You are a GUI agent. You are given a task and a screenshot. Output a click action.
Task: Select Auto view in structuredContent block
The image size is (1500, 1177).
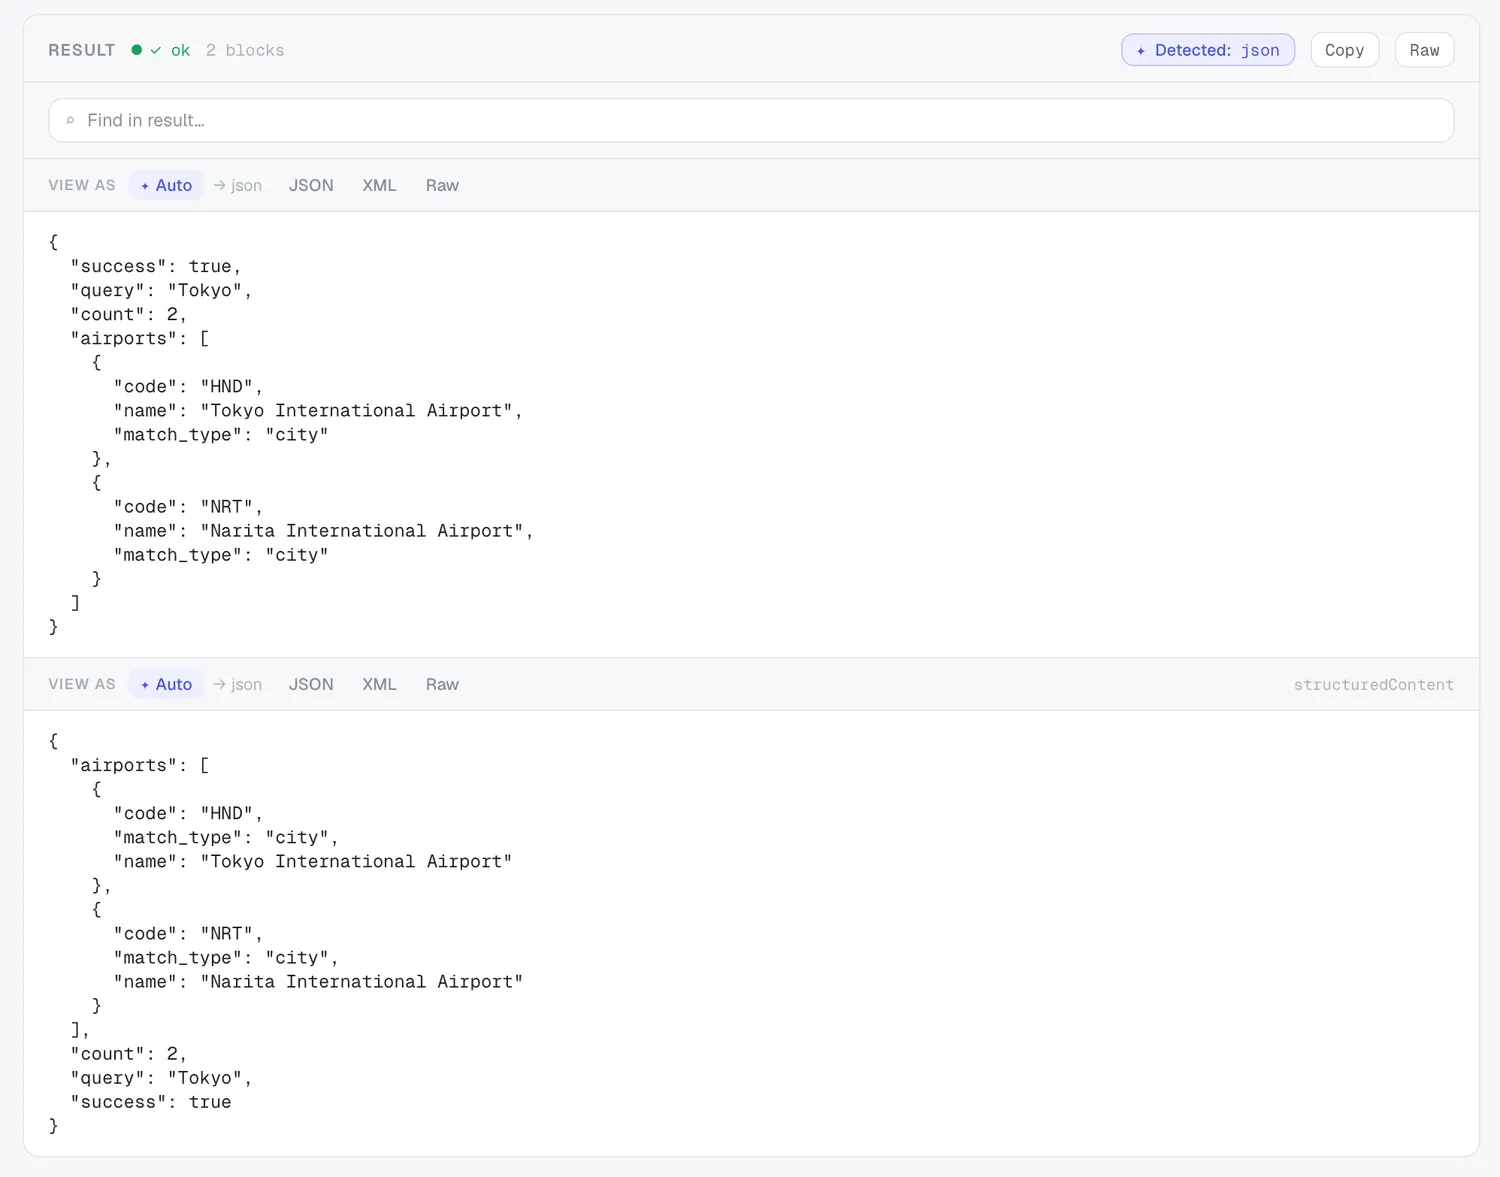pyautogui.click(x=166, y=684)
